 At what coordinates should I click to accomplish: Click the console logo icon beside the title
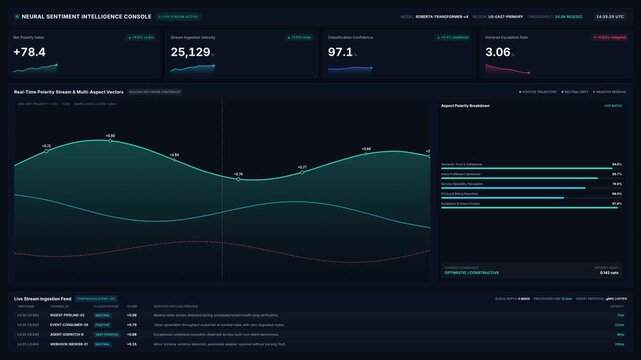[x=17, y=17]
